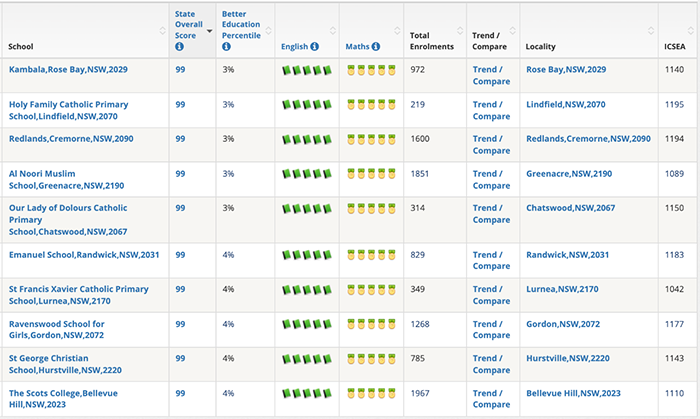Click English rating icons for Redlands row
Screen dimensions: 700x419
click(x=307, y=139)
